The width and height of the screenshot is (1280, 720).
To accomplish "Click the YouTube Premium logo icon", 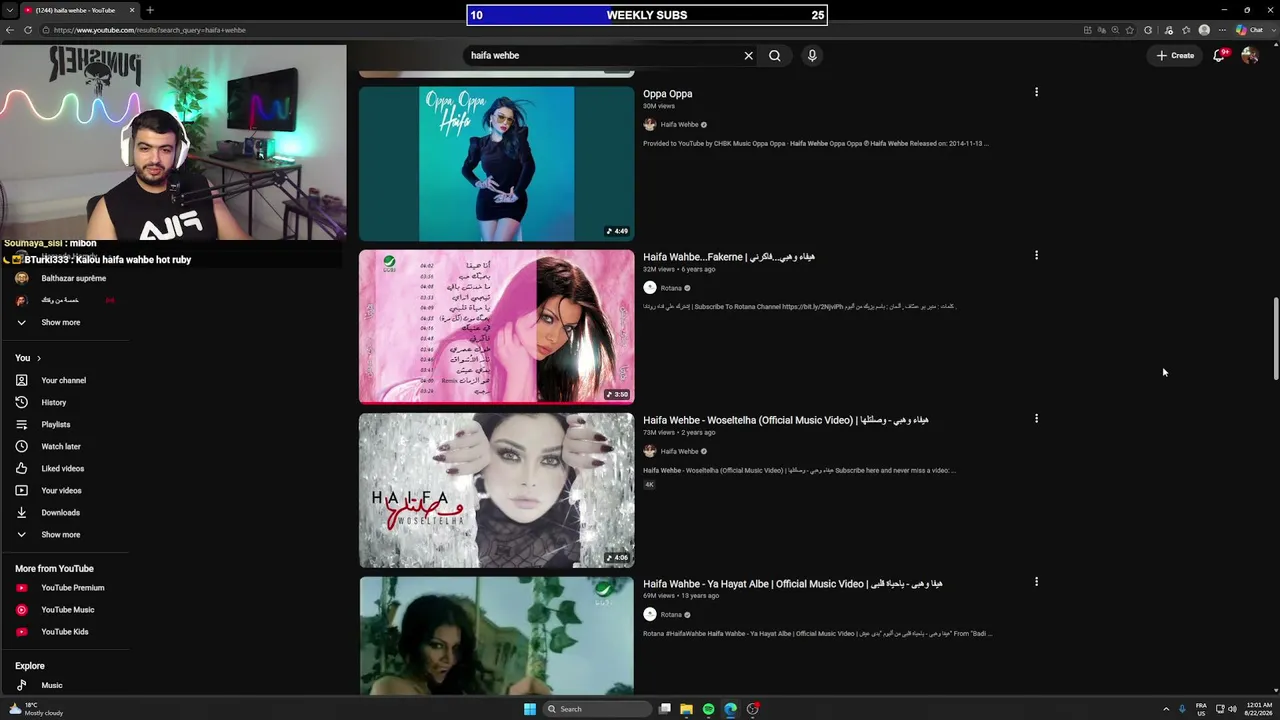I will 21,588.
